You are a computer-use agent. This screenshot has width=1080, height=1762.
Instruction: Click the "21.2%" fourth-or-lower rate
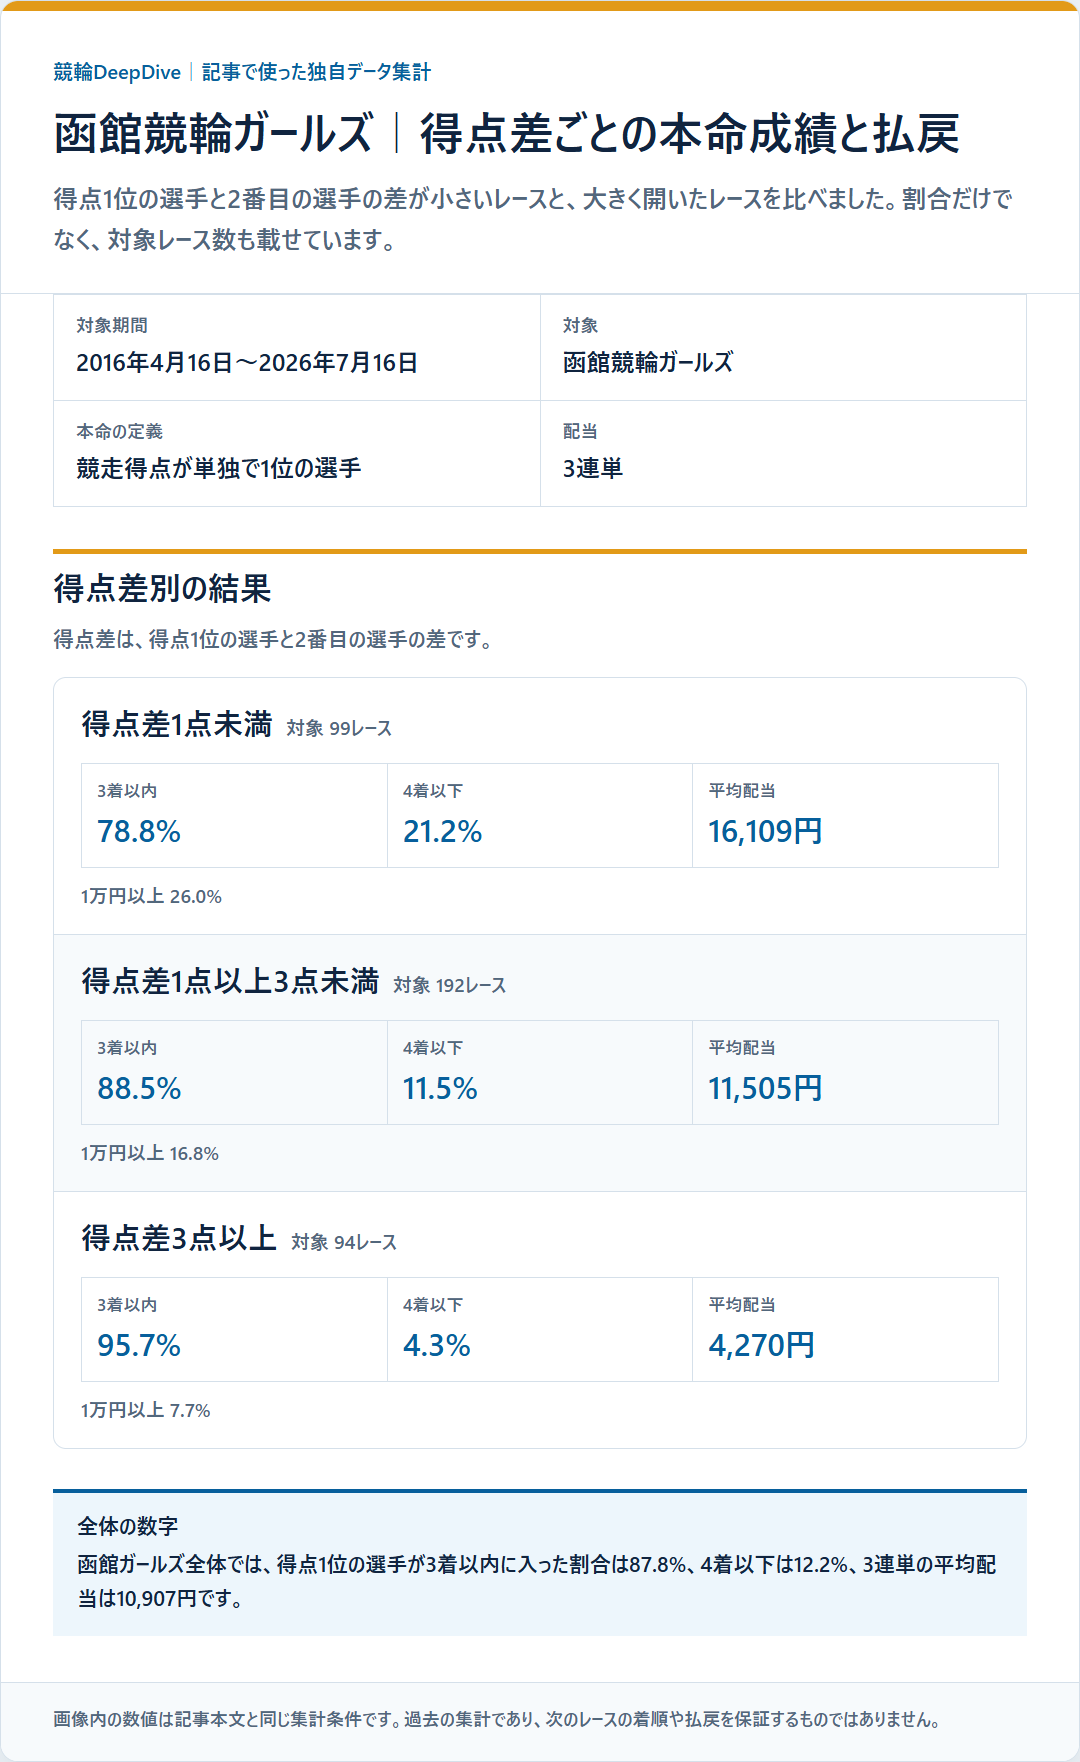pos(442,831)
